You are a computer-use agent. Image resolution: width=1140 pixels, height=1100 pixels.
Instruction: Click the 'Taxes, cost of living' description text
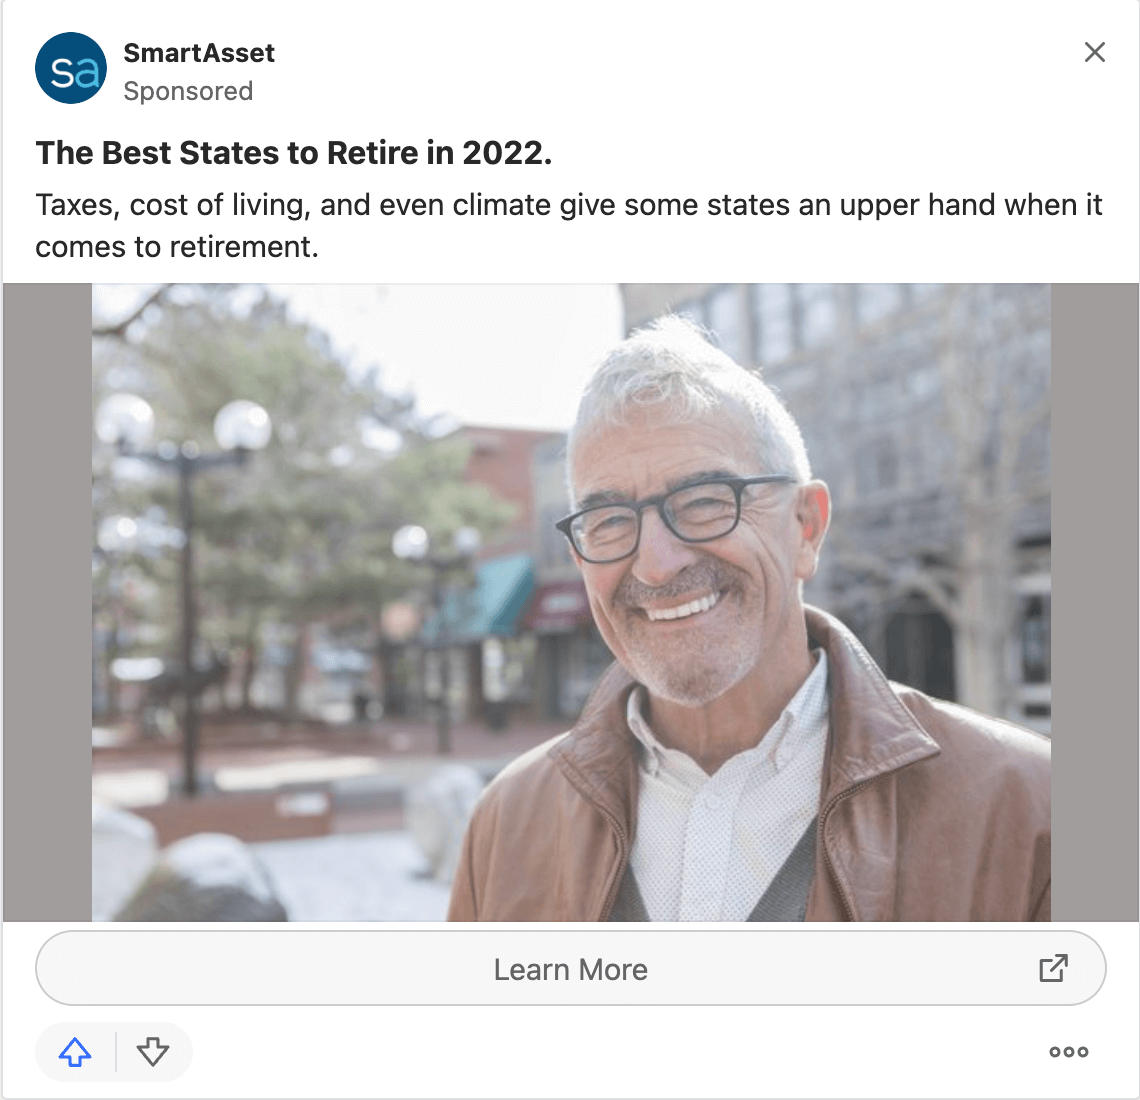tap(569, 226)
